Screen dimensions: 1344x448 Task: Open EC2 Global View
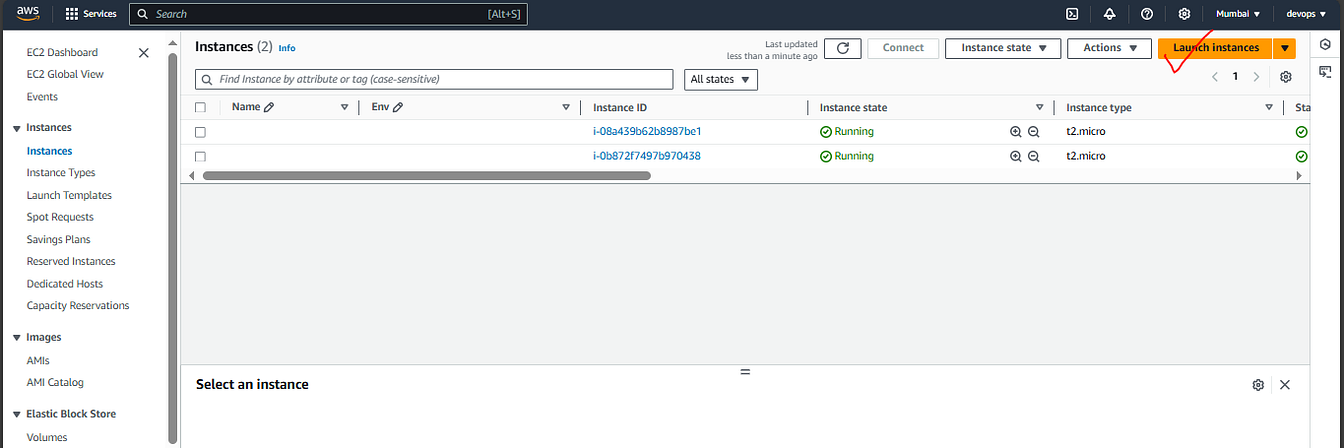click(x=65, y=74)
